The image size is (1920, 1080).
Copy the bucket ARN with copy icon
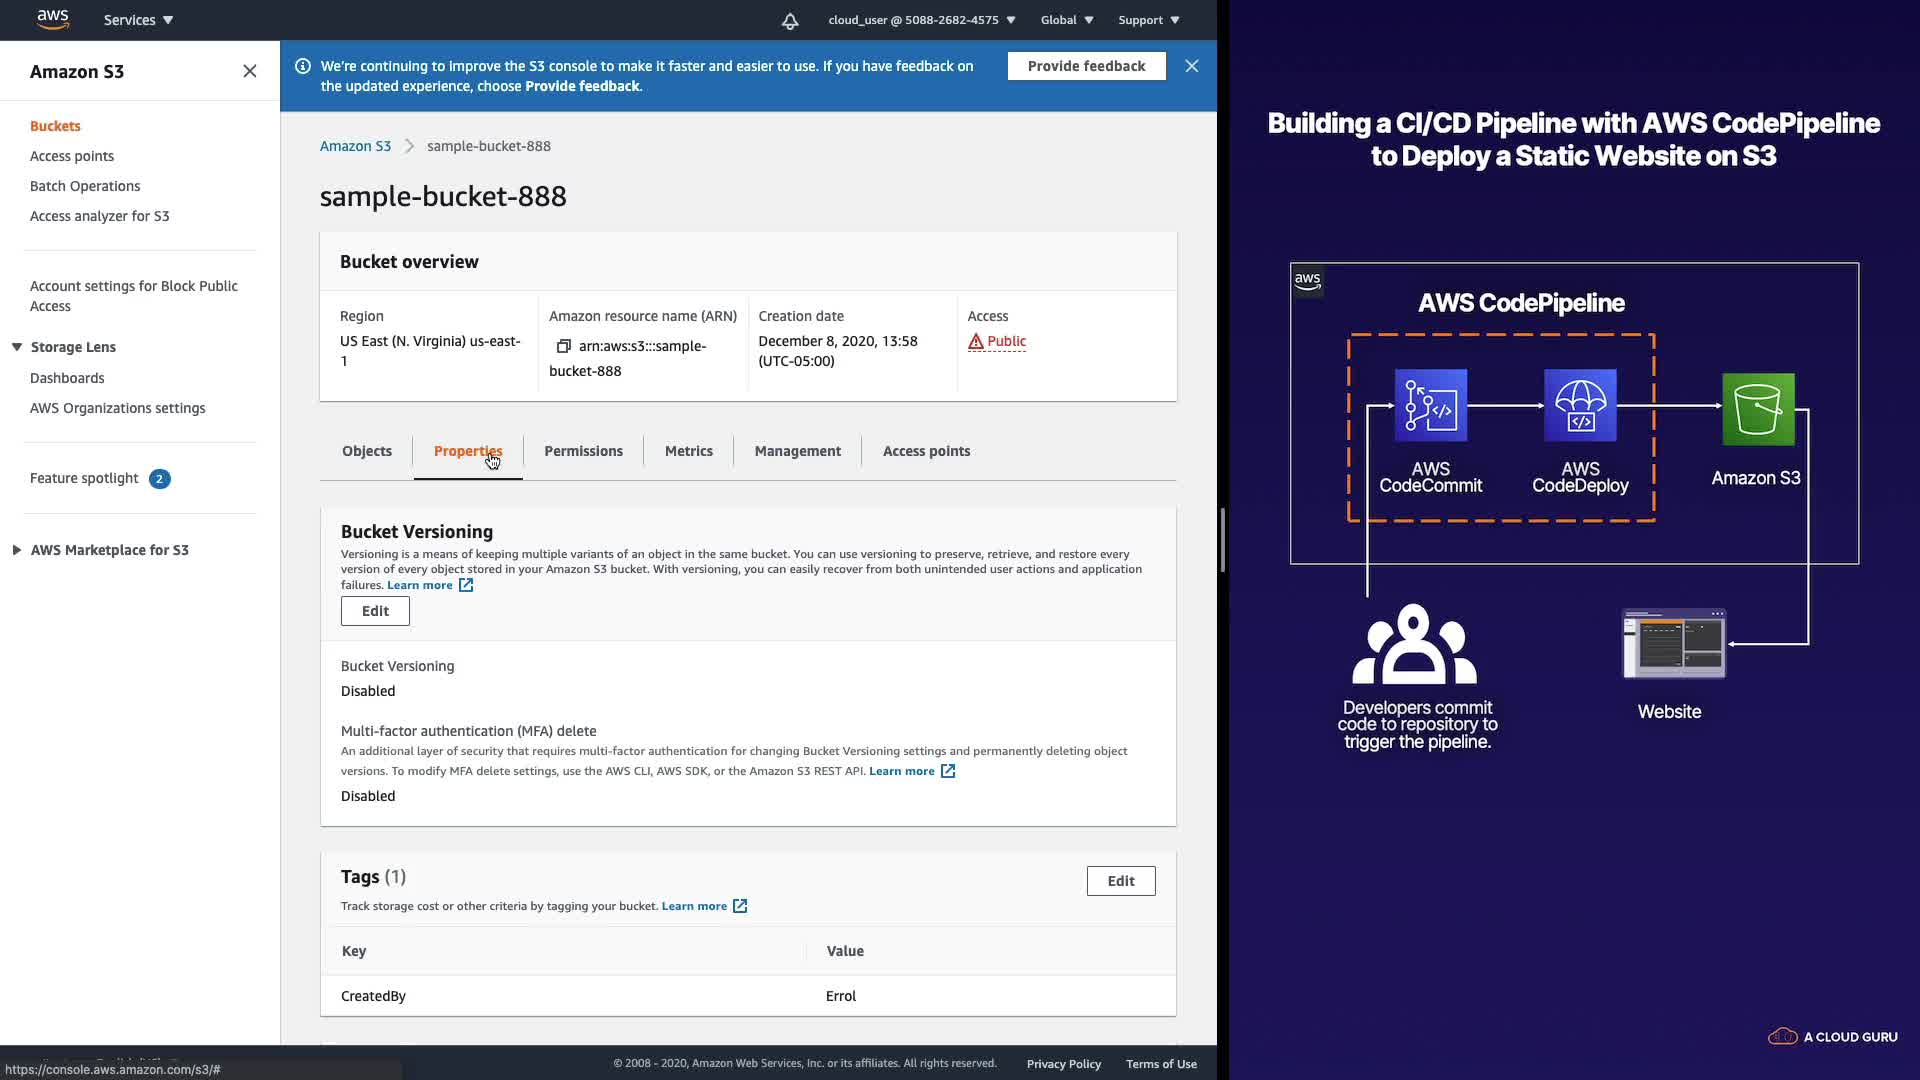[564, 346]
